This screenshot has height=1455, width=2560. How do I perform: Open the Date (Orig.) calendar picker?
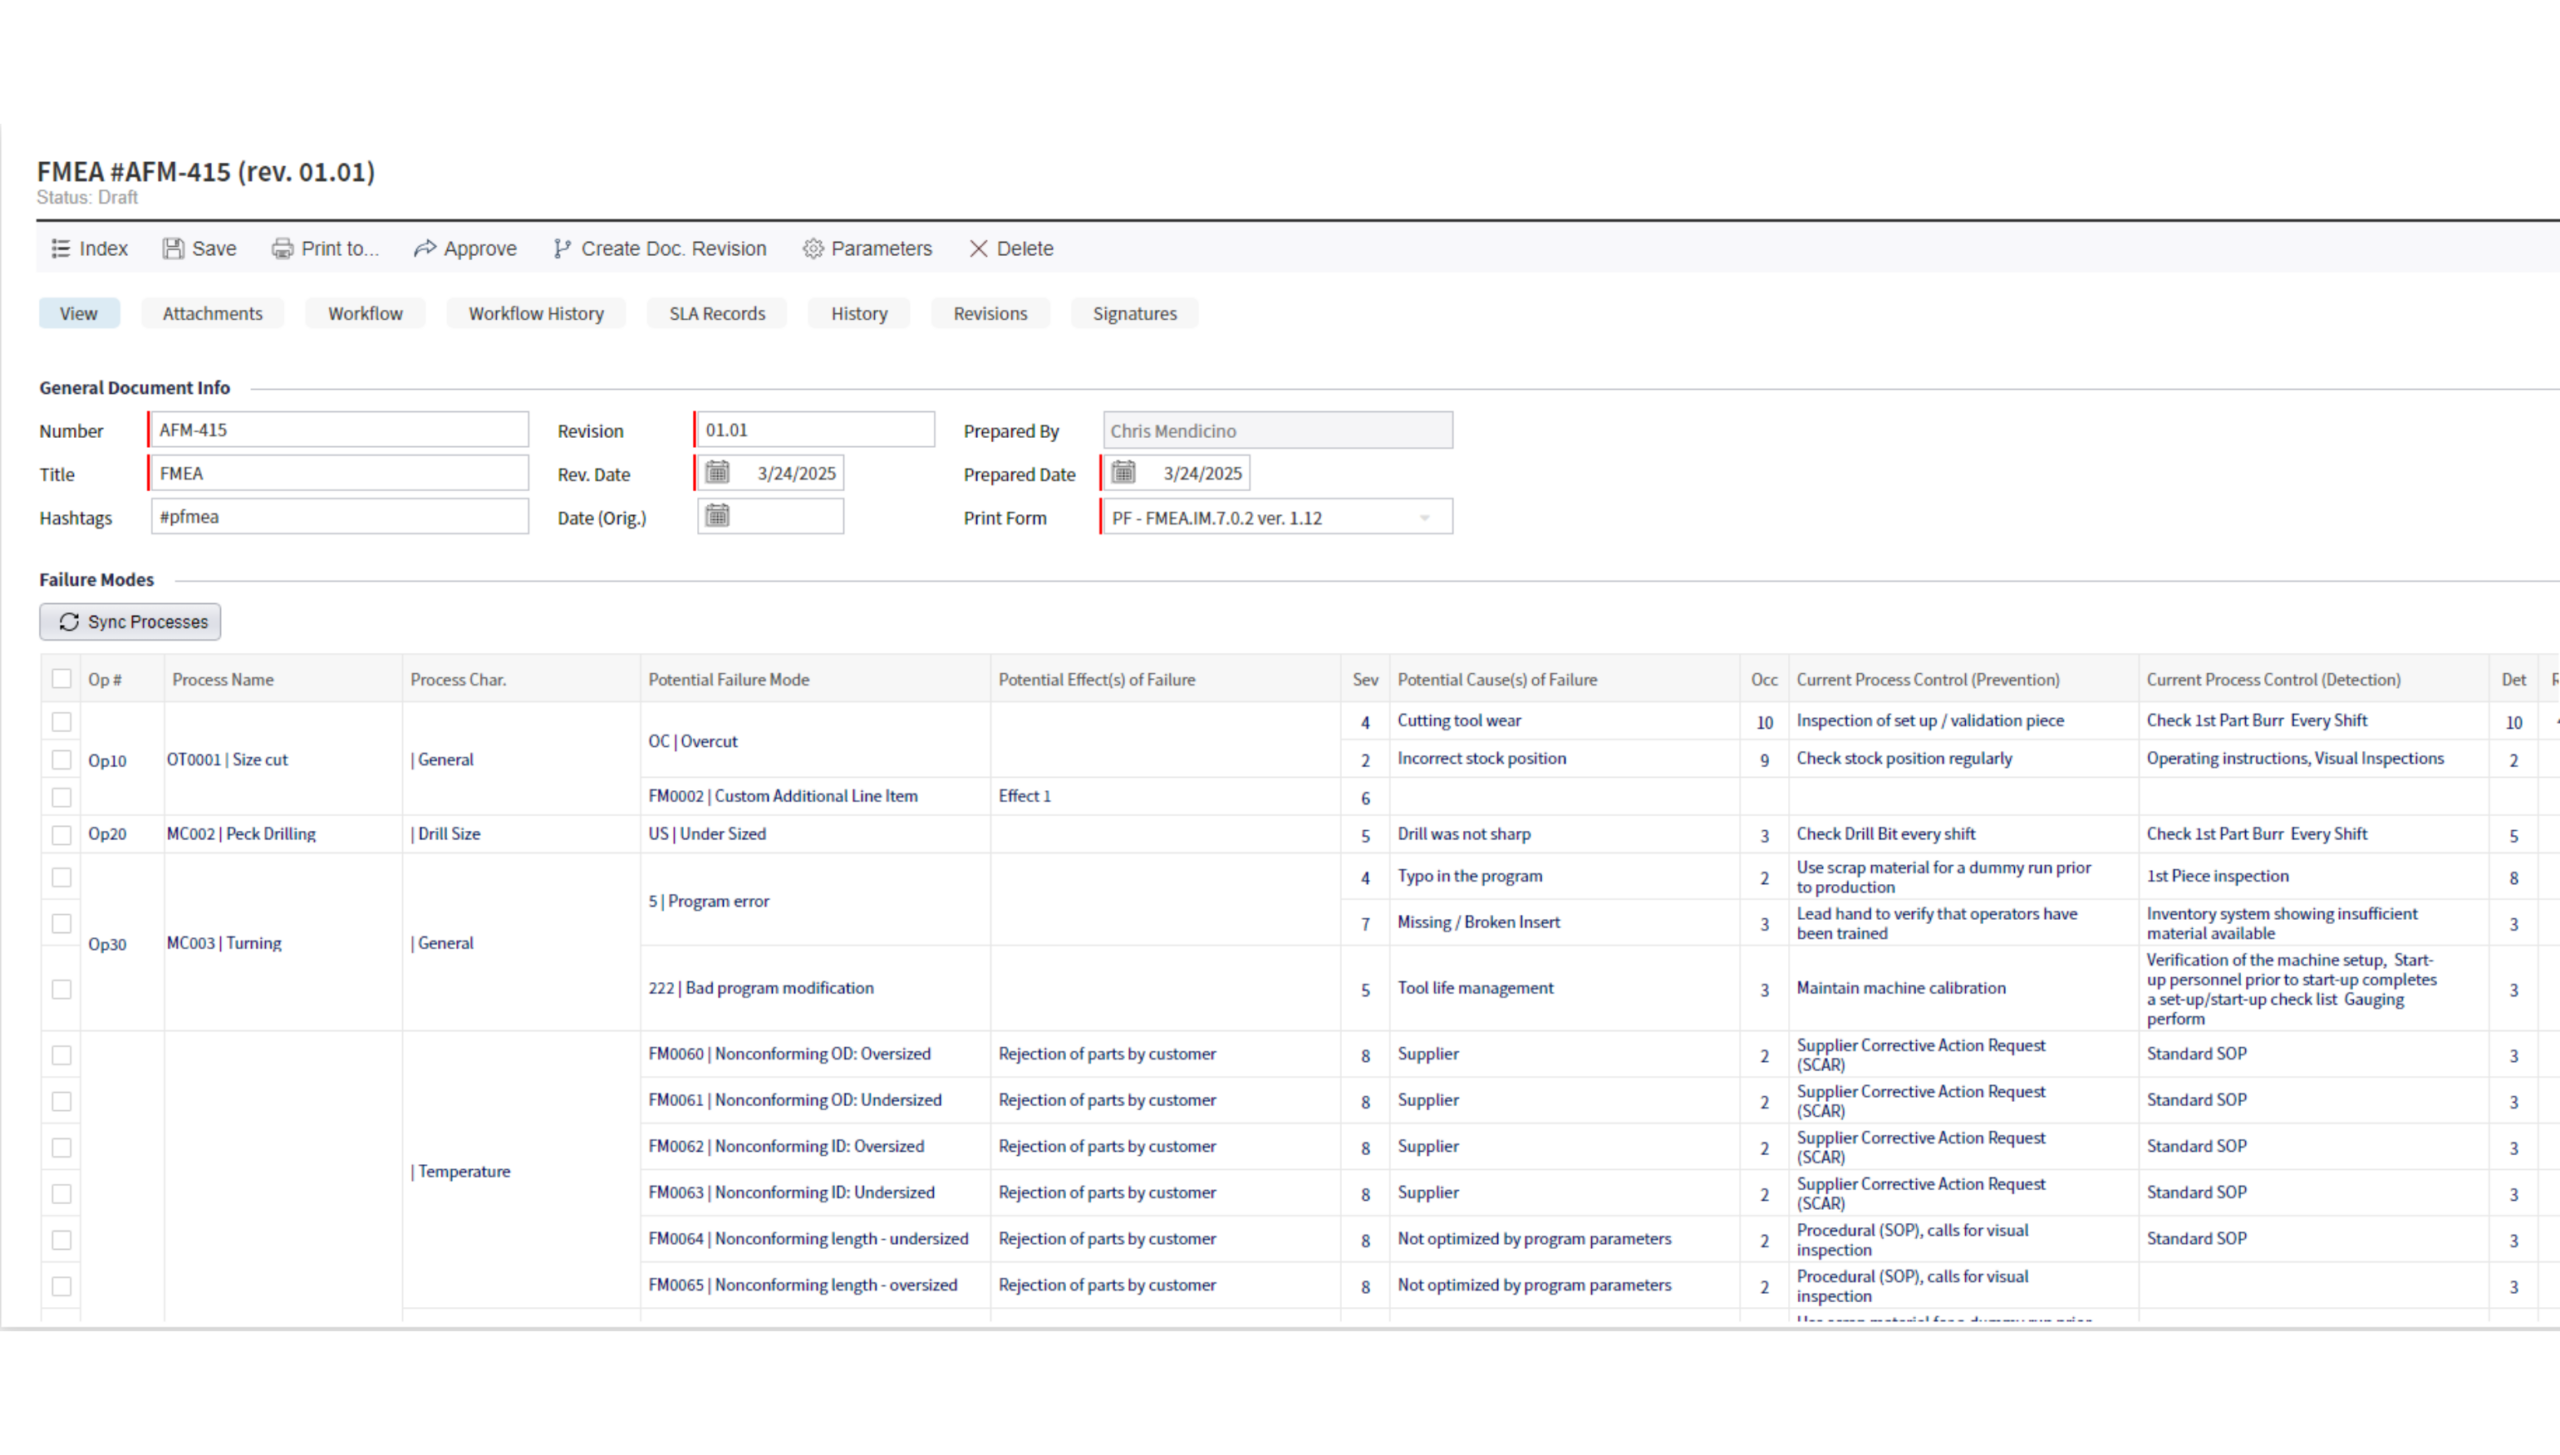(x=717, y=516)
